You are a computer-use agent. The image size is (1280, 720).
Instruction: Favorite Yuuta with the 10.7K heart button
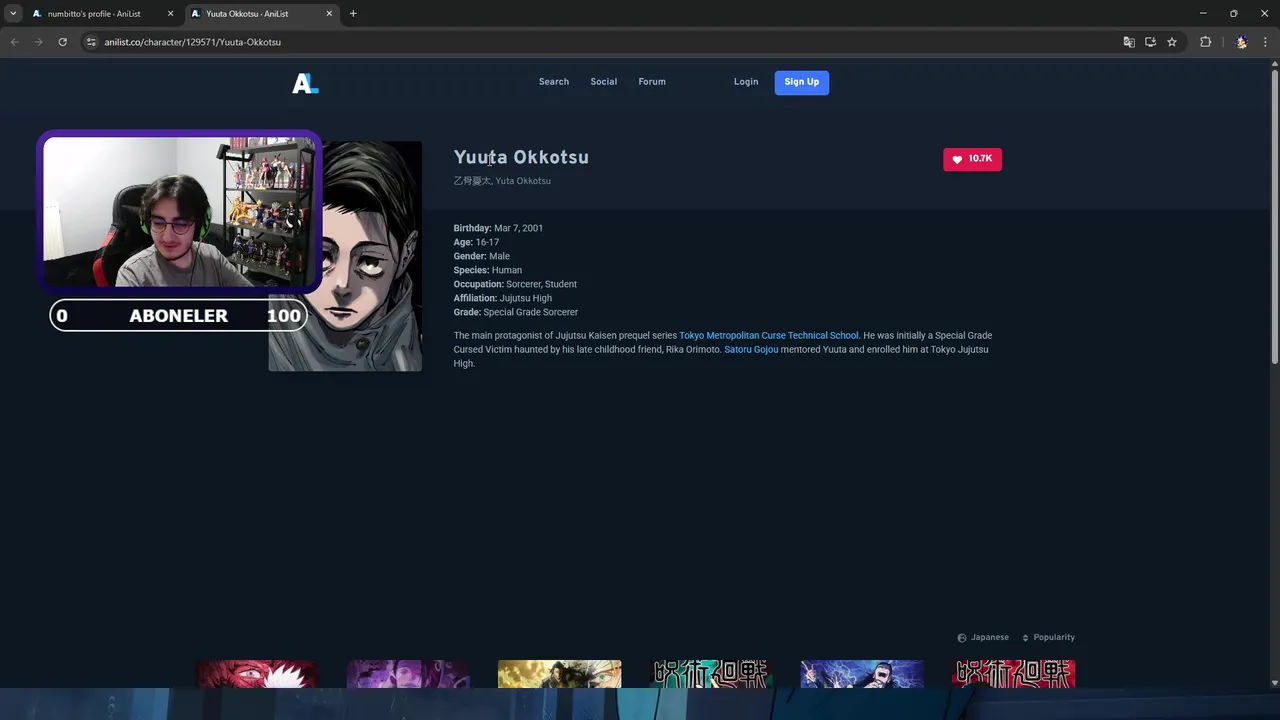[x=972, y=159]
